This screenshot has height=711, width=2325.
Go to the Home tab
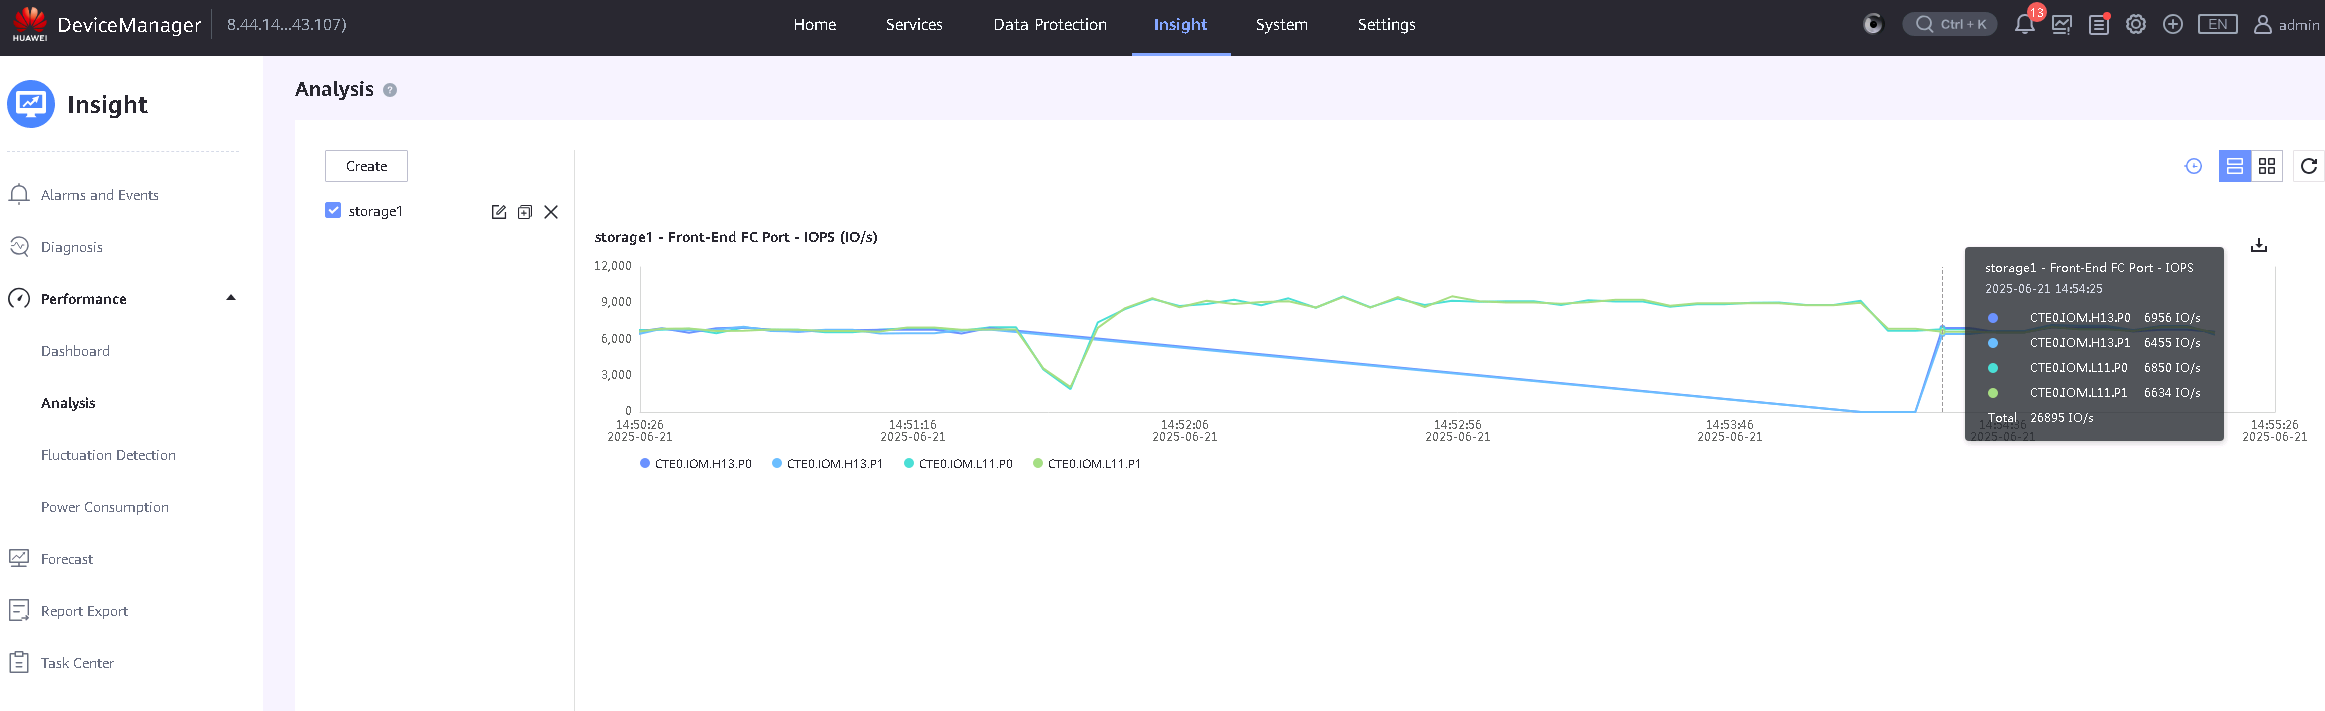[815, 25]
